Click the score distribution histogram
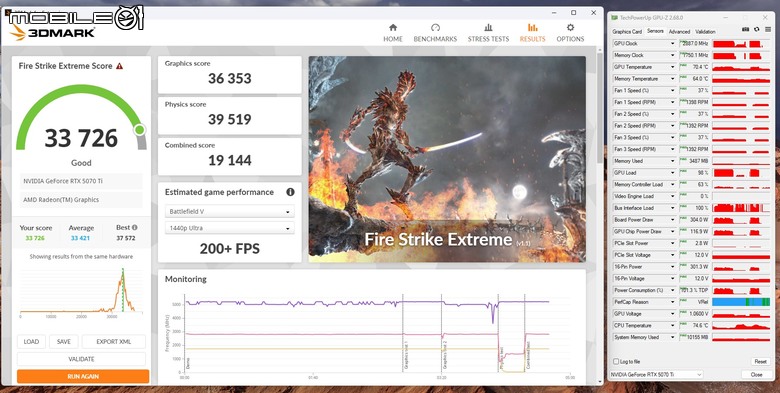The height and width of the screenshot is (393, 780). (x=81, y=291)
